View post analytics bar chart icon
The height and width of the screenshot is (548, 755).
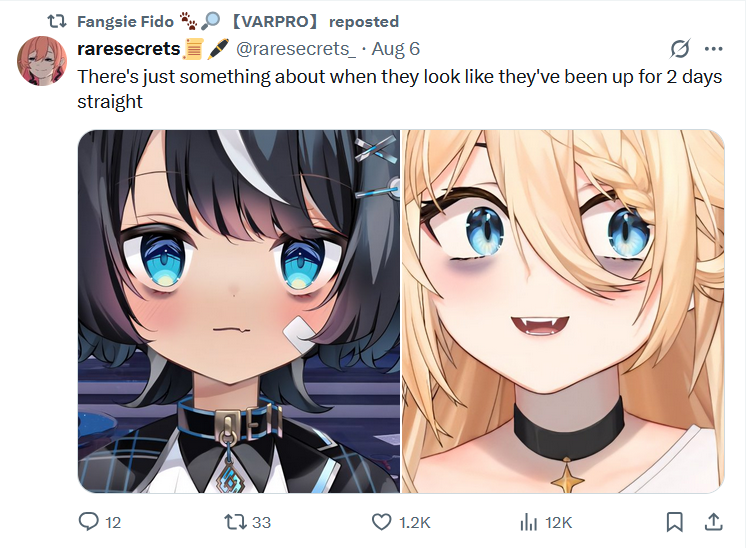pos(528,522)
